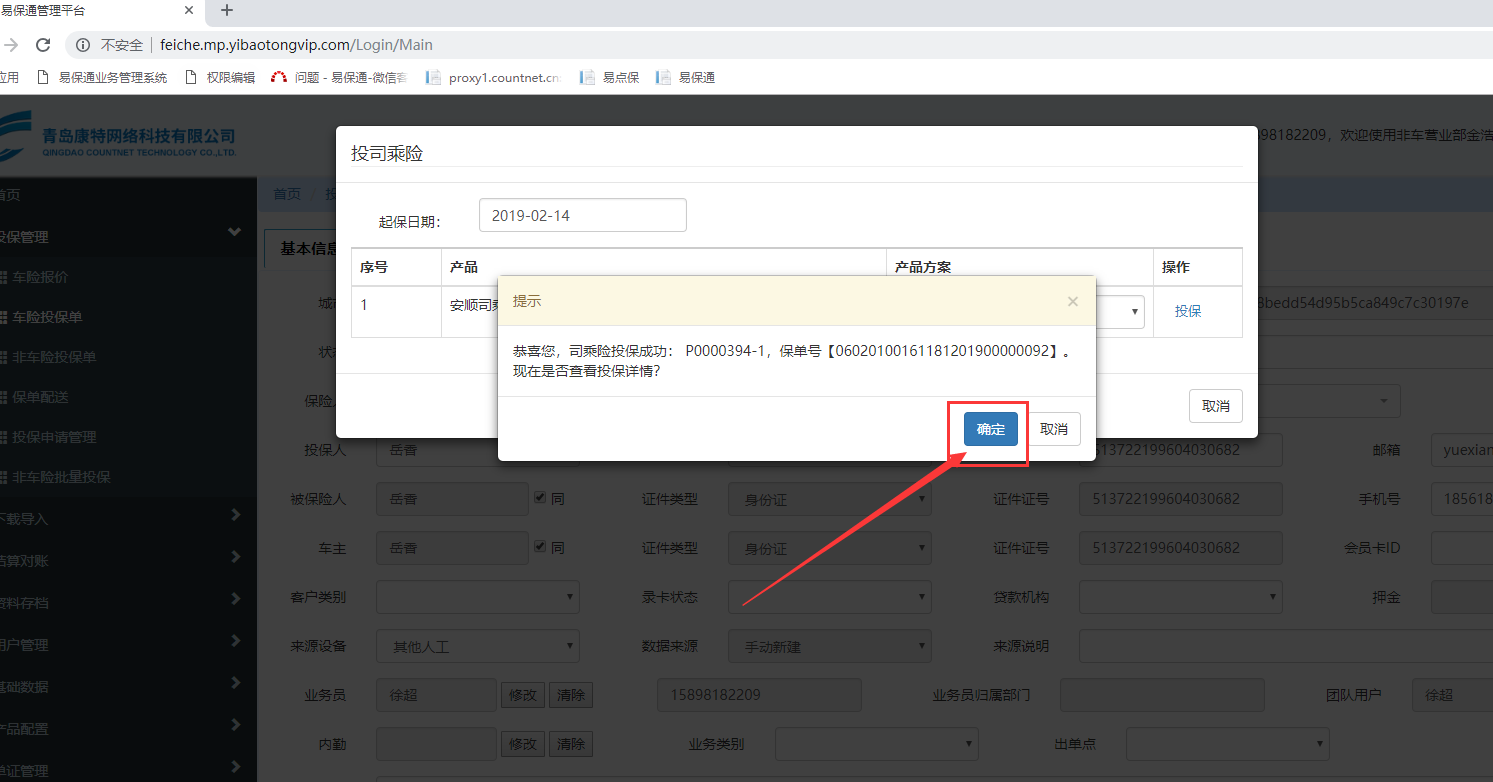Click the 确定 button in the prompt dialog
Image resolution: width=1493 pixels, height=782 pixels.
(x=990, y=429)
